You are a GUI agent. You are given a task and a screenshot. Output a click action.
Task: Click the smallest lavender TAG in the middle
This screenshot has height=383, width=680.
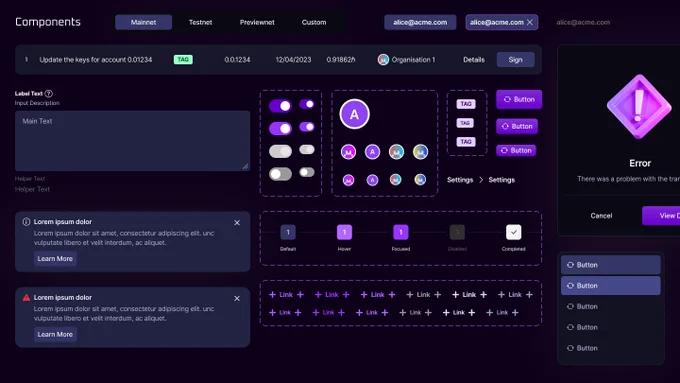click(x=465, y=123)
